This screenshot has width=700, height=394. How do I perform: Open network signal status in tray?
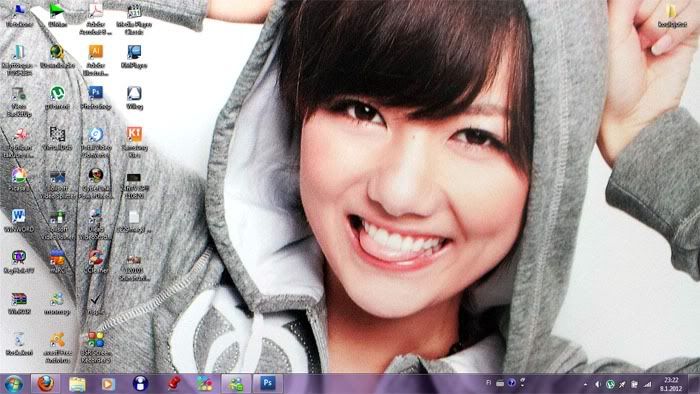[647, 384]
